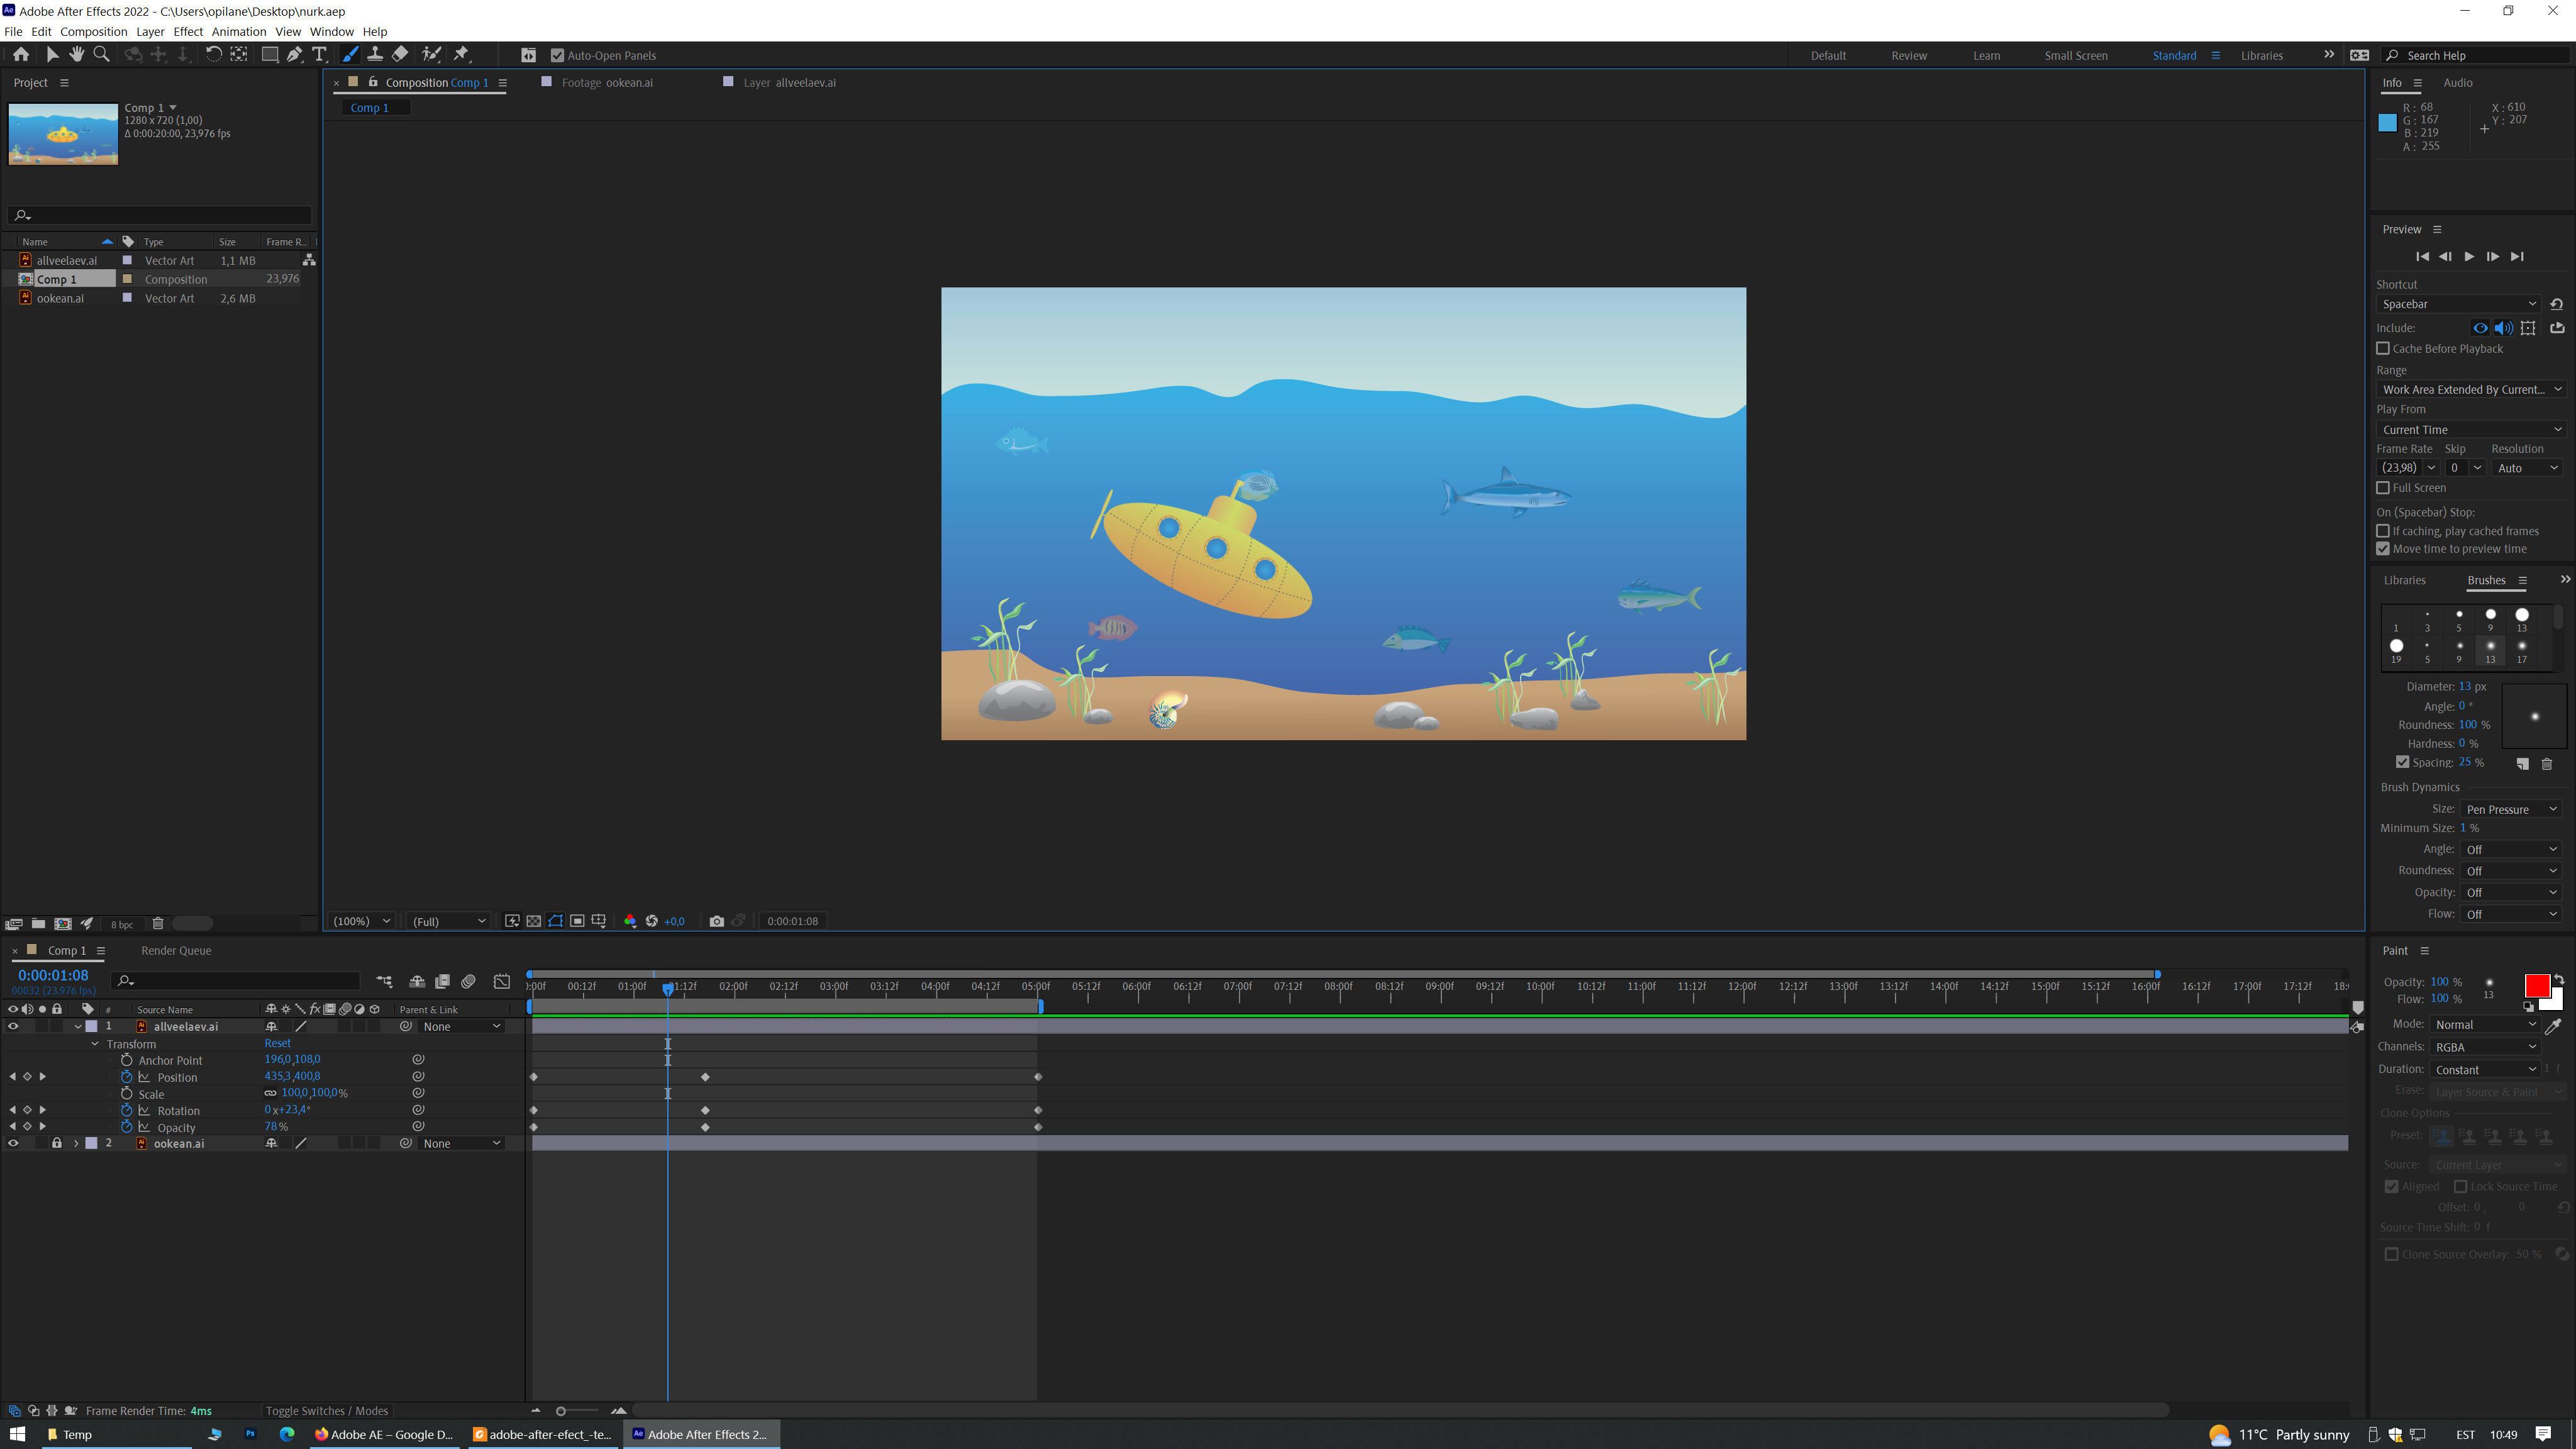Click Toggle Switches / Modes button
2576x1449 pixels.
pyautogui.click(x=326, y=1411)
